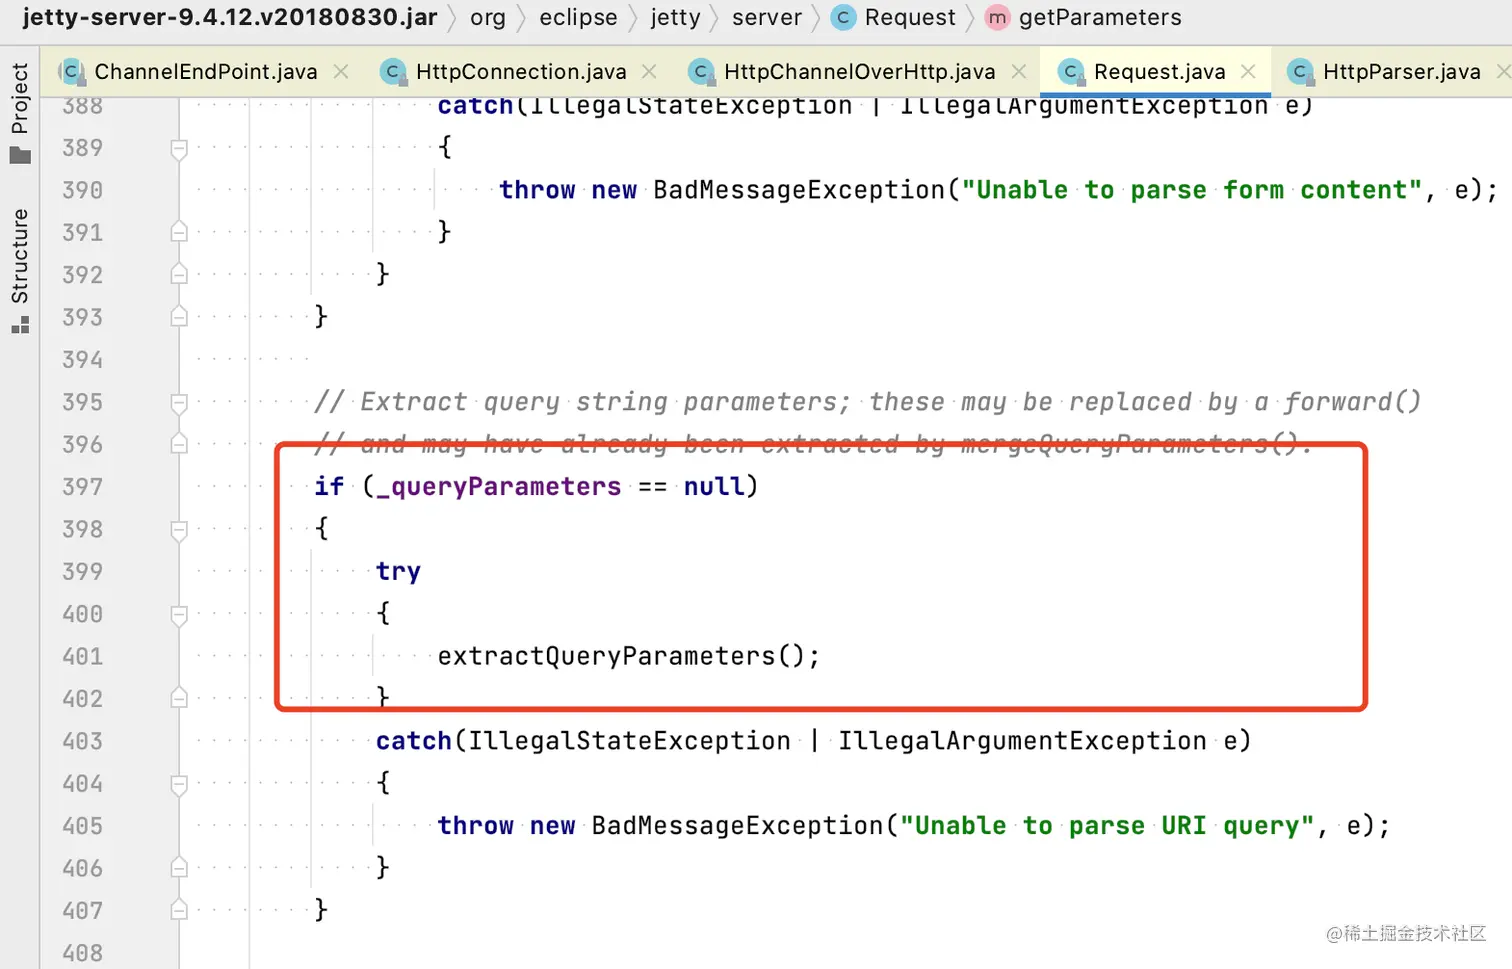Click the class icon on Request.java tab
The height and width of the screenshot is (969, 1512).
pos(1071,71)
